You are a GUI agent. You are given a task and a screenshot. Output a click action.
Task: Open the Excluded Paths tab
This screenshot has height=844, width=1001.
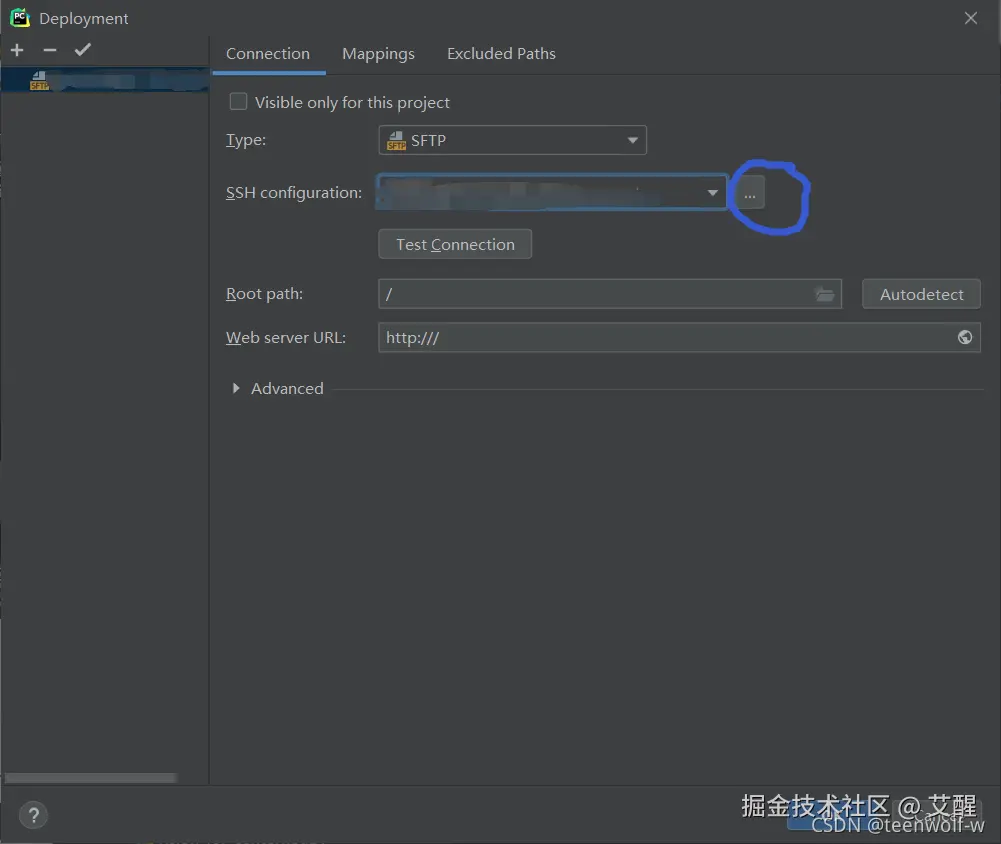point(501,54)
